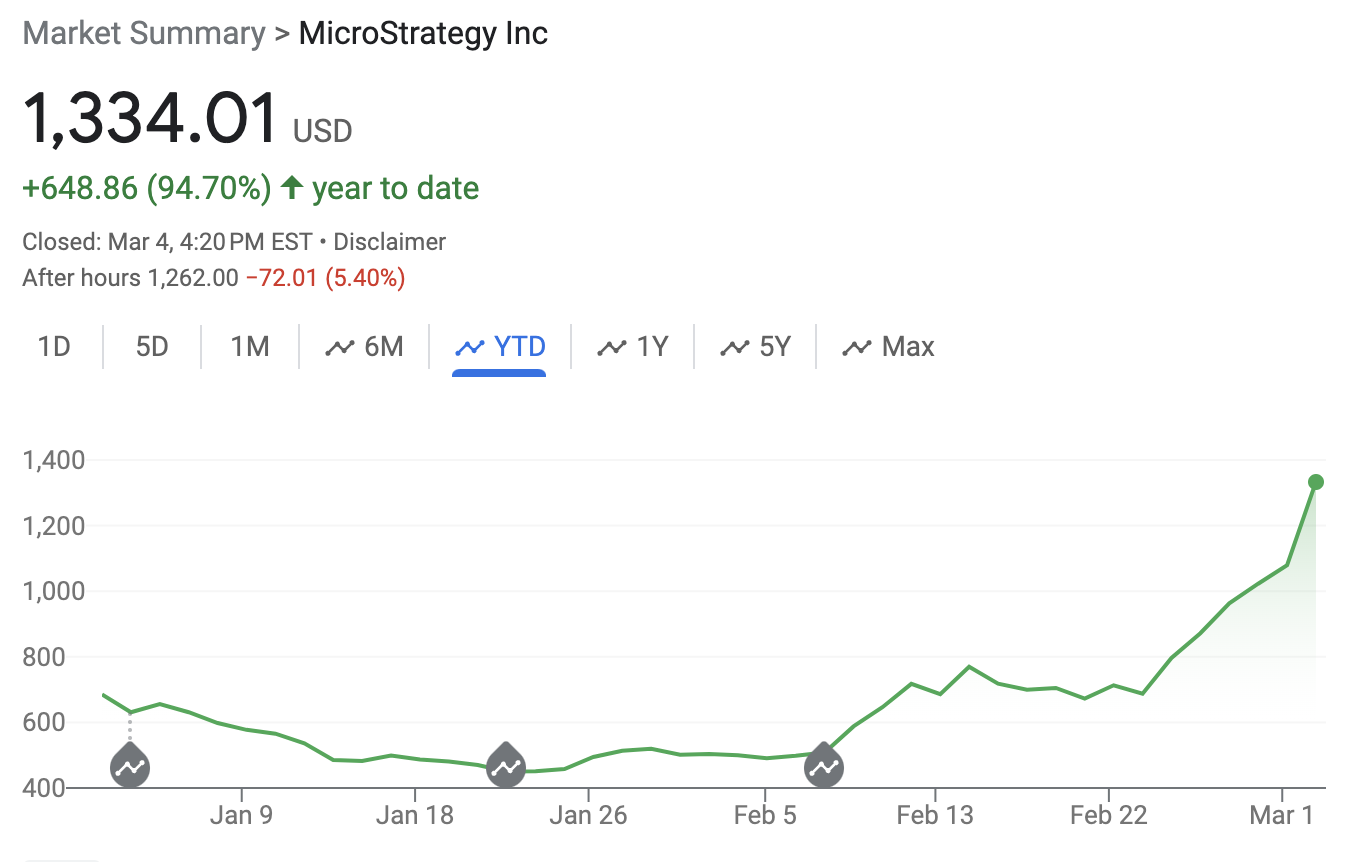Viewport: 1364px width, 862px height.
Task: Switch to the 1D timeframe tab
Action: [x=54, y=346]
